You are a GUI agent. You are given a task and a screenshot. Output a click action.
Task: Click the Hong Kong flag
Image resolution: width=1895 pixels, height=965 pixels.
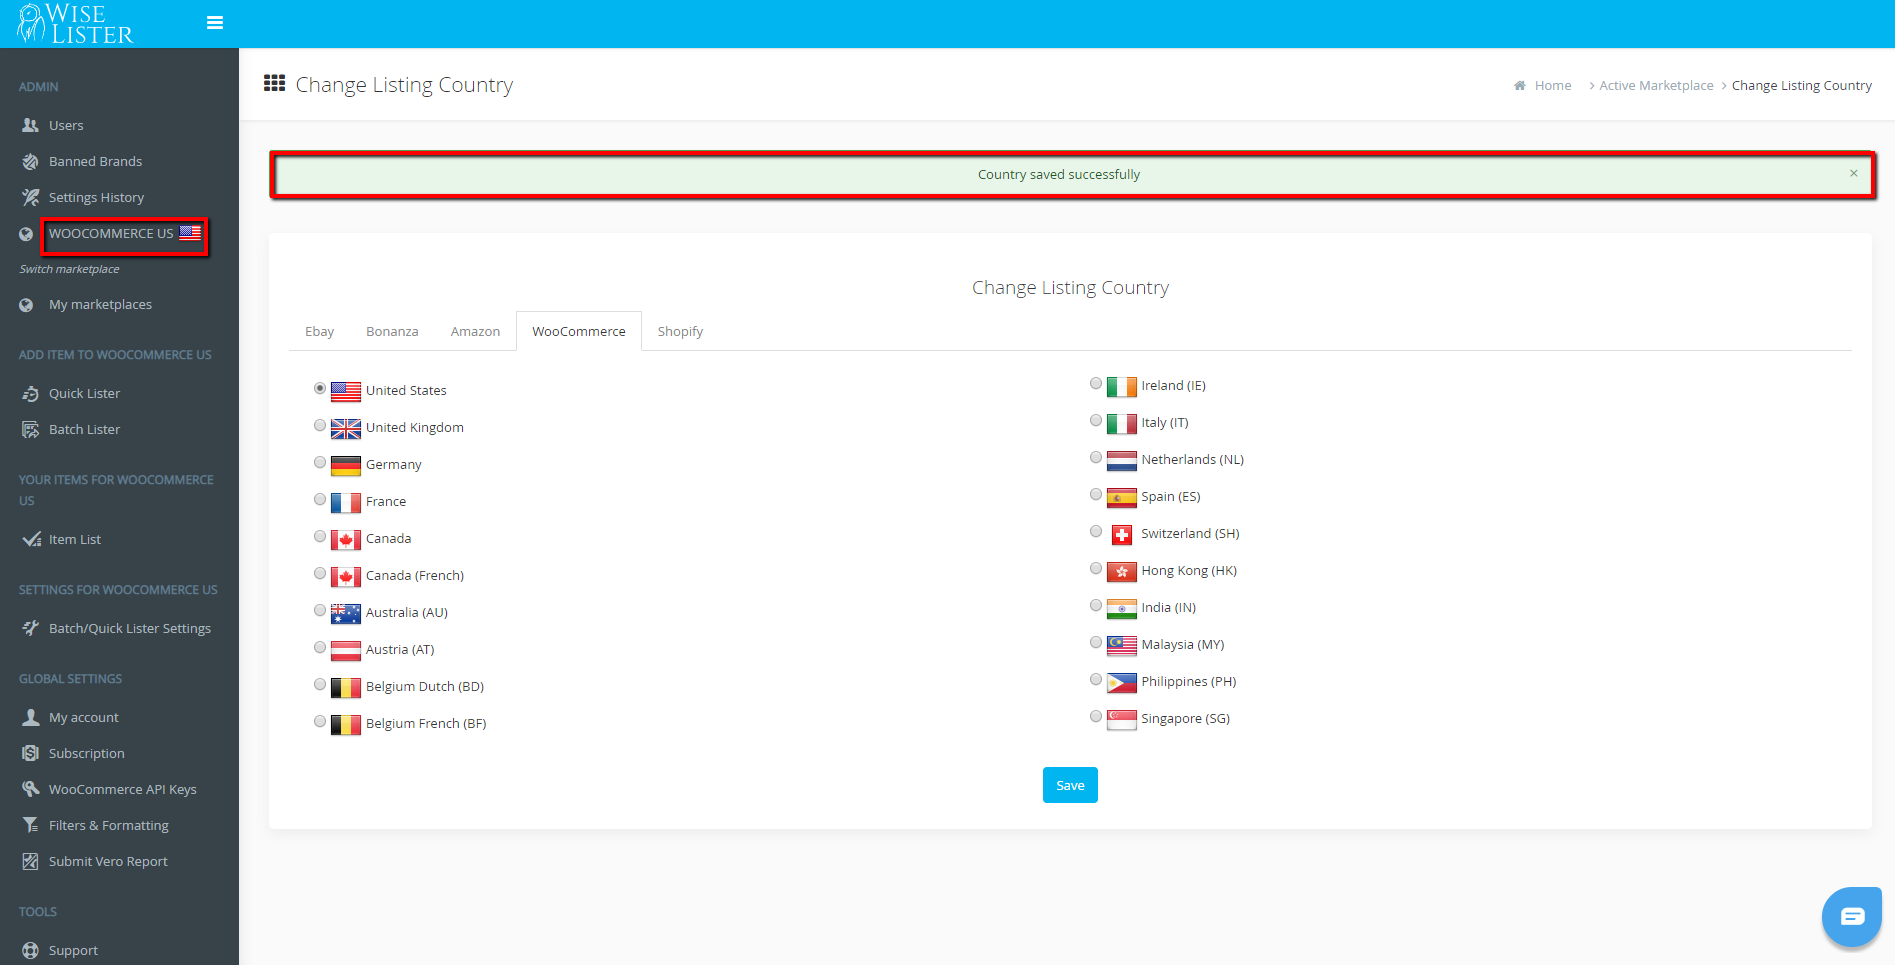(1122, 572)
